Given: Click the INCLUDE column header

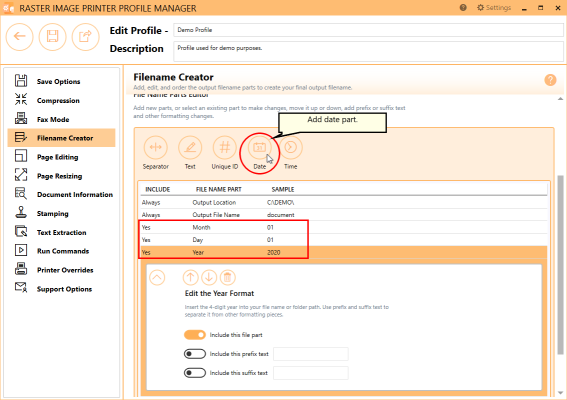Looking at the screenshot, I should coord(158,190).
